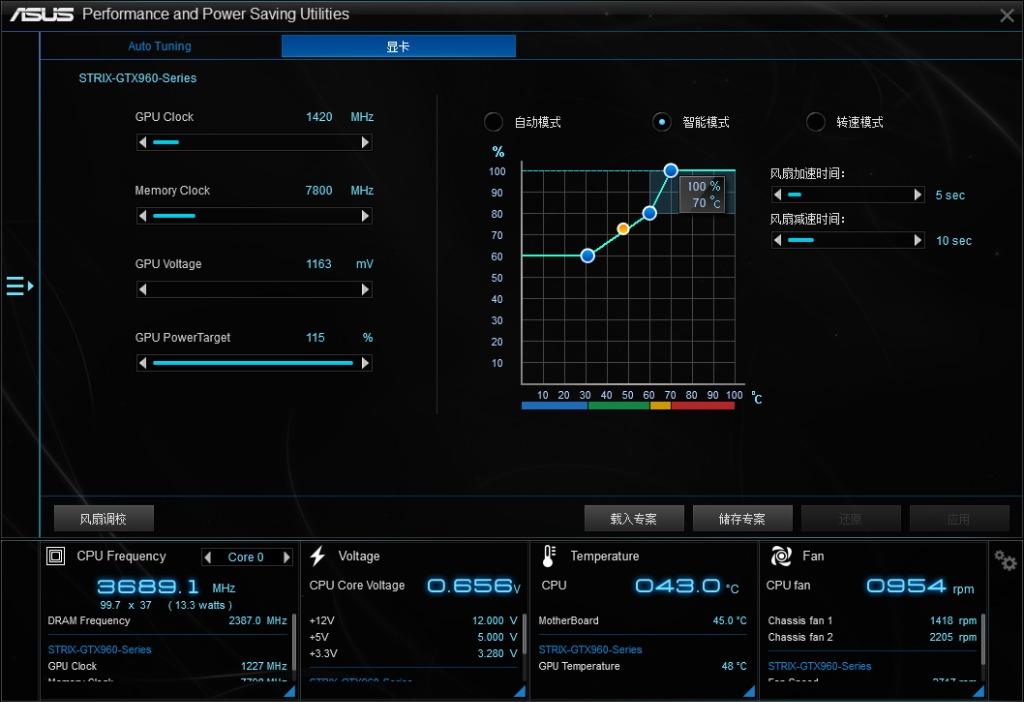Click GPU Clock slider right arrow
Viewport: 1024px width, 702px height.
pos(365,143)
